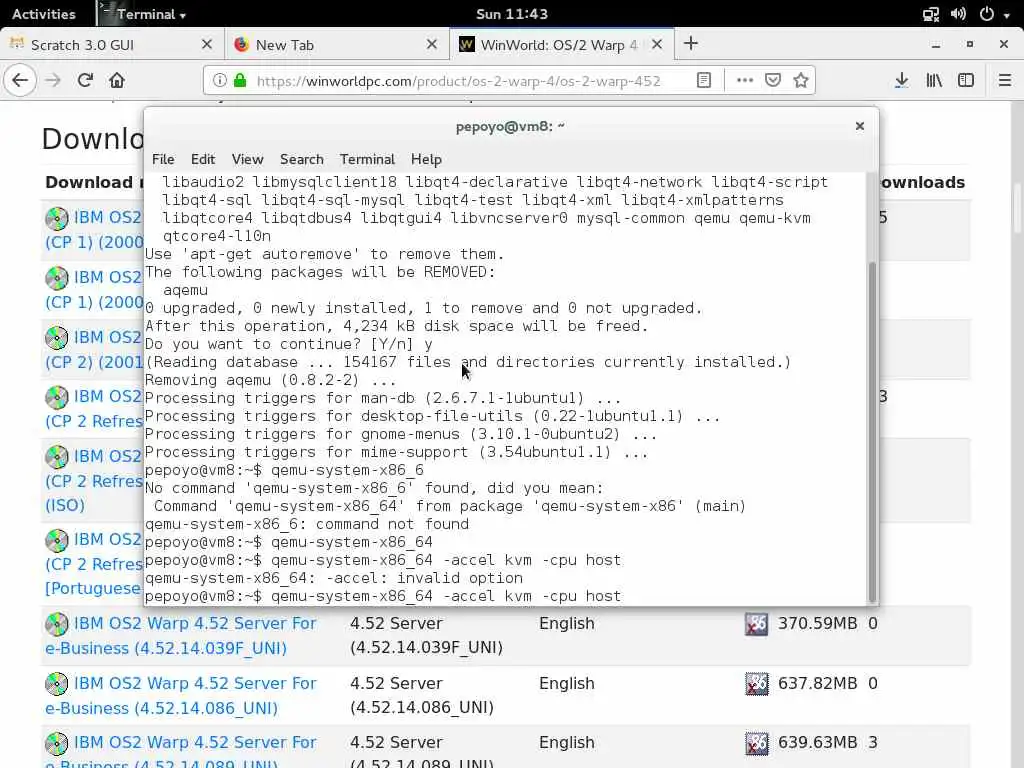This screenshot has height=768, width=1024.
Task: Click the Download column header
Action: [x=93, y=182]
